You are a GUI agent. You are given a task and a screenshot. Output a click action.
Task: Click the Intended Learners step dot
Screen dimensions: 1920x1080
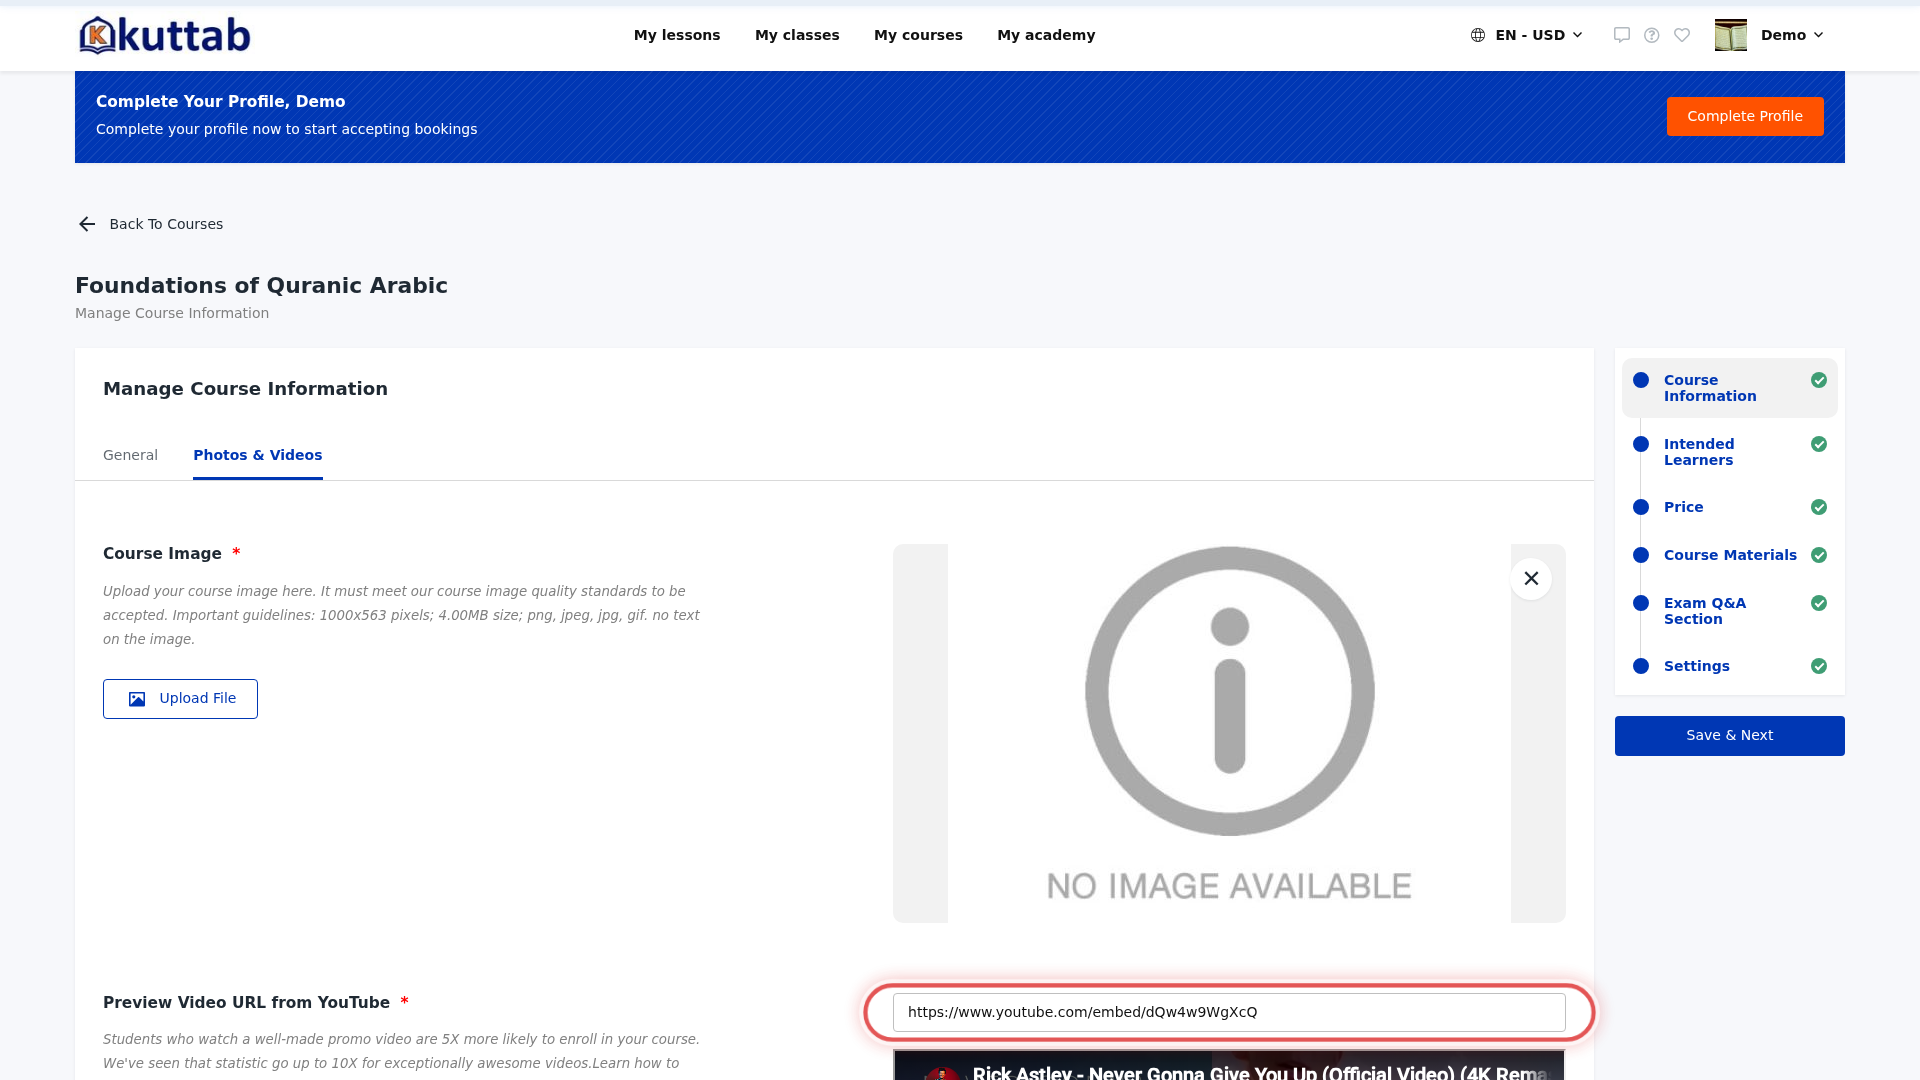pos(1641,444)
